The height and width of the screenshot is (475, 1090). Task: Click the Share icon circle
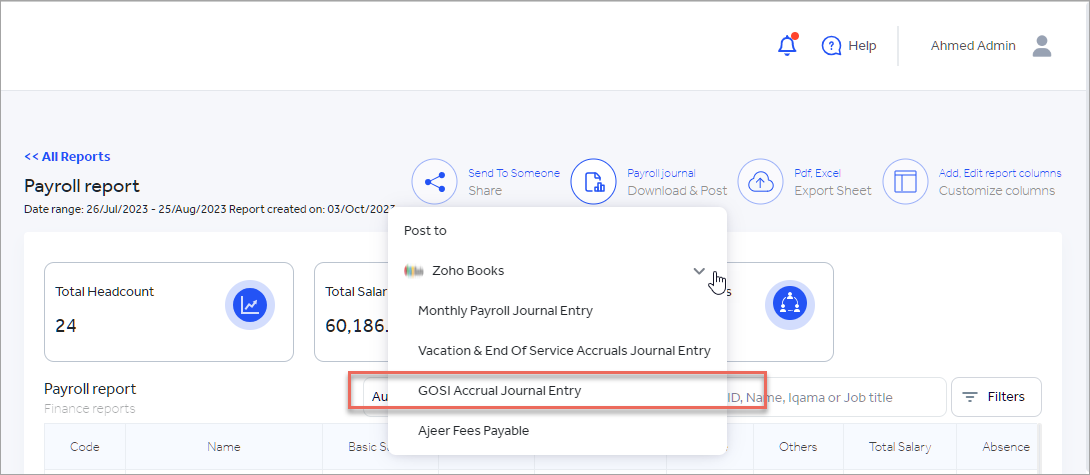pyautogui.click(x=434, y=182)
